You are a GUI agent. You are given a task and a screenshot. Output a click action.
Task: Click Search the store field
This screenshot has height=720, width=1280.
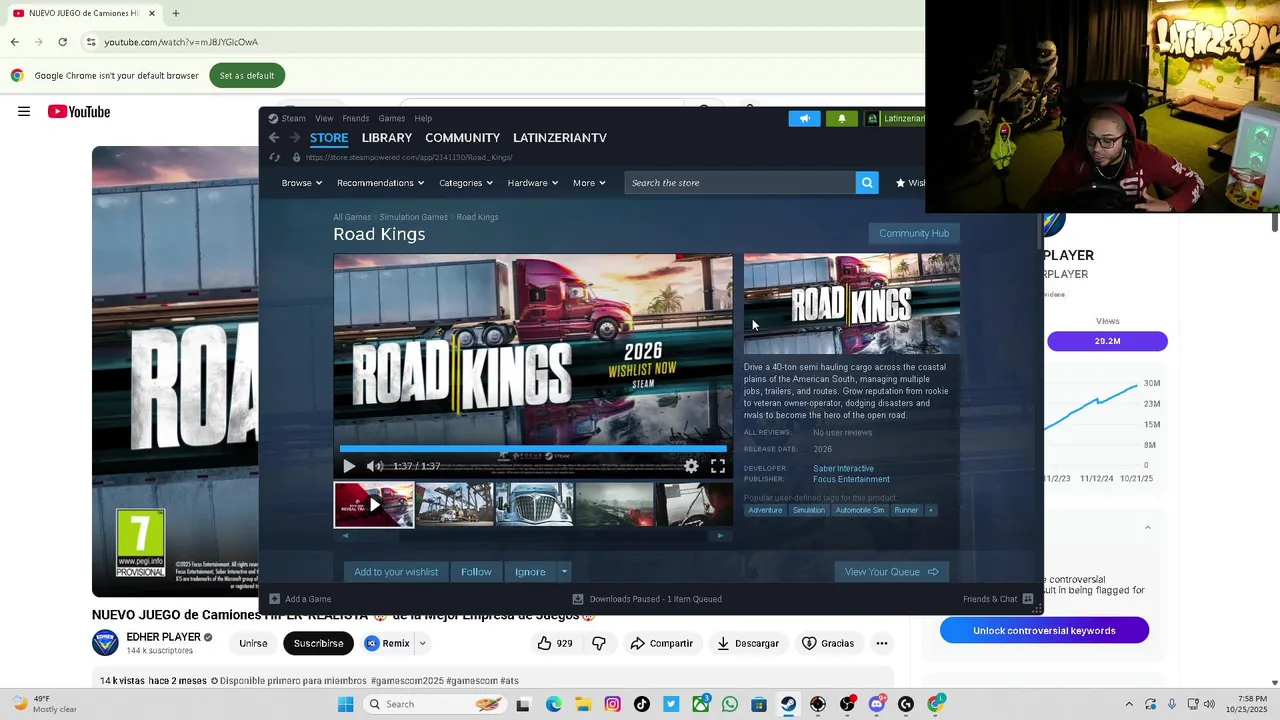[x=740, y=183]
